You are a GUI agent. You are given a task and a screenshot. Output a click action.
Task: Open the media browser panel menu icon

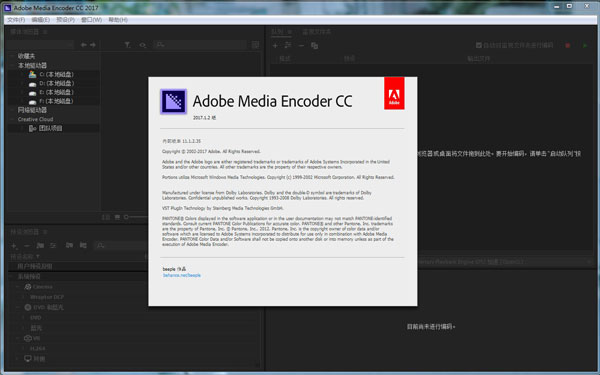[45, 32]
